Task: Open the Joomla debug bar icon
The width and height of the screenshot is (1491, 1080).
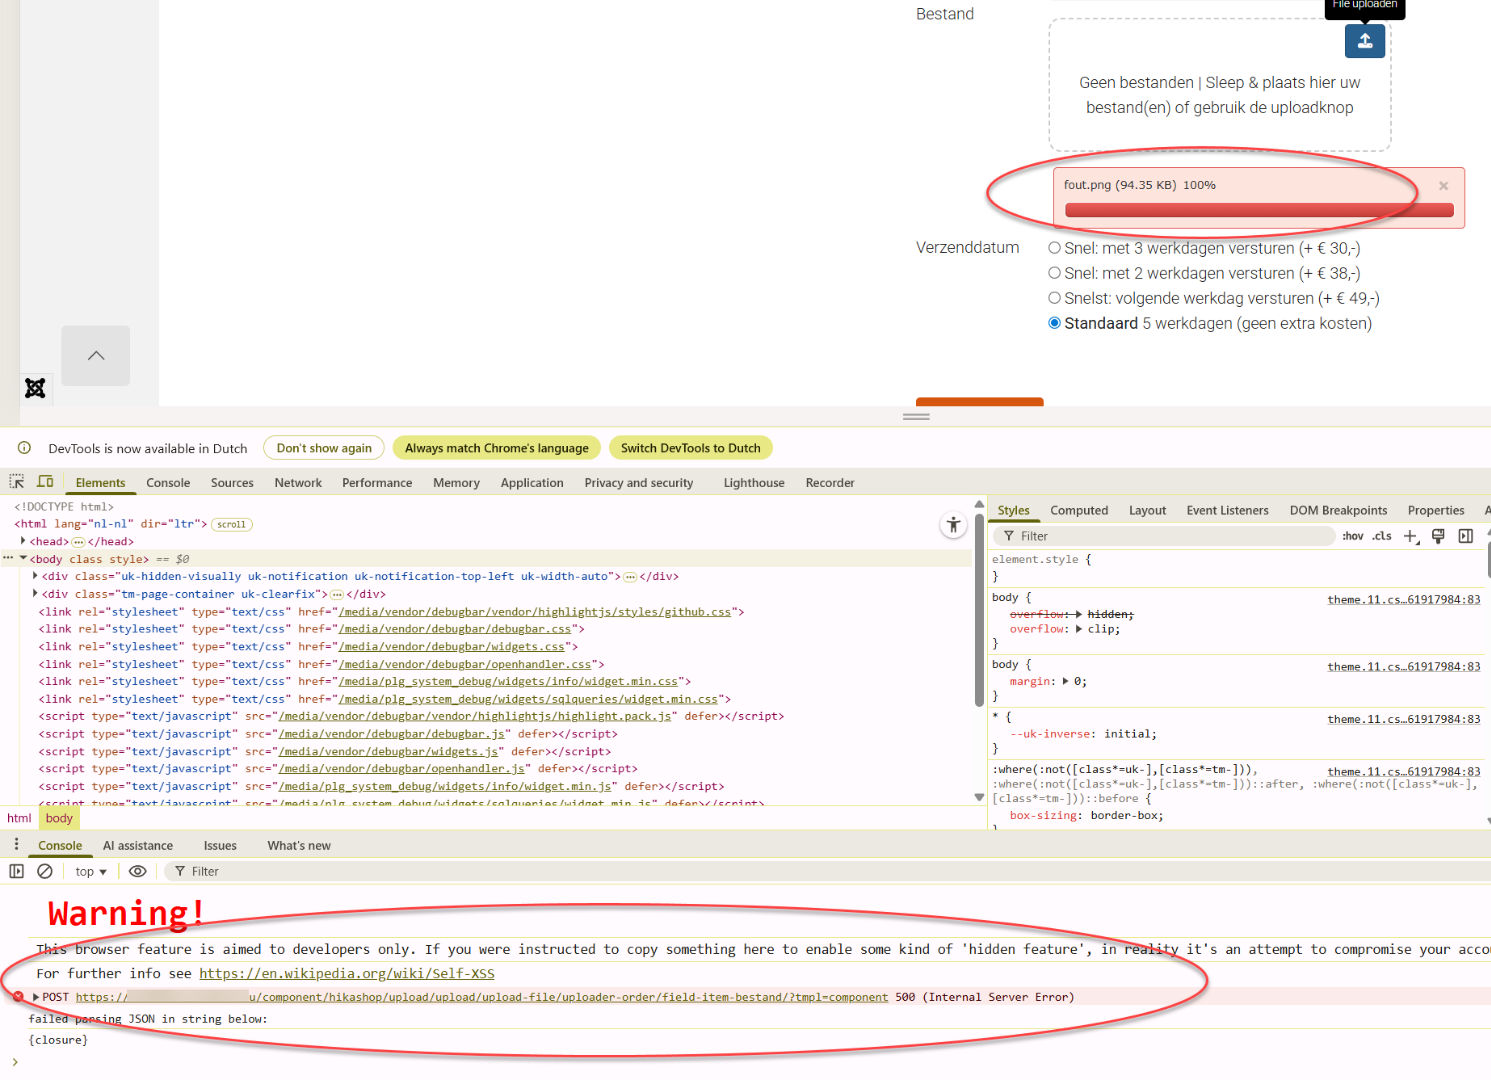Action: (35, 388)
